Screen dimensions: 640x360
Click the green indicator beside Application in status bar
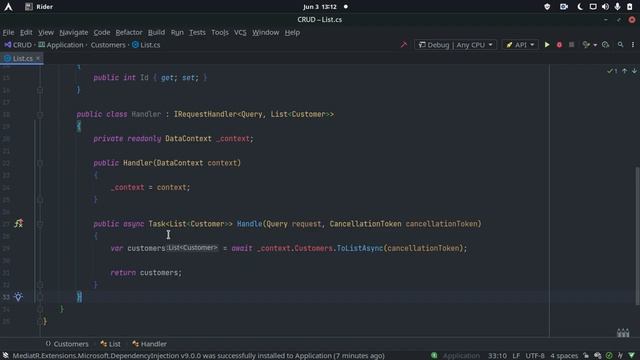pyautogui.click(x=434, y=356)
